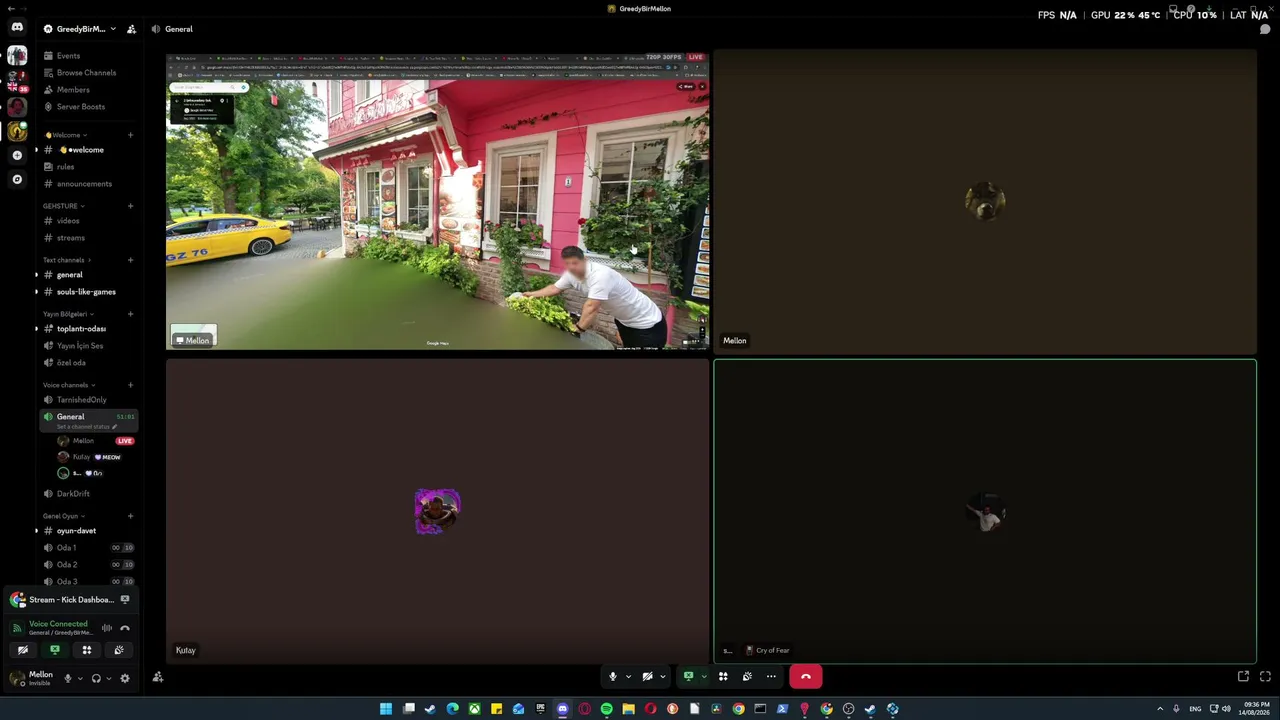Image resolution: width=1280 pixels, height=720 pixels.
Task: Click the red Disconnect call button
Action: pos(806,677)
